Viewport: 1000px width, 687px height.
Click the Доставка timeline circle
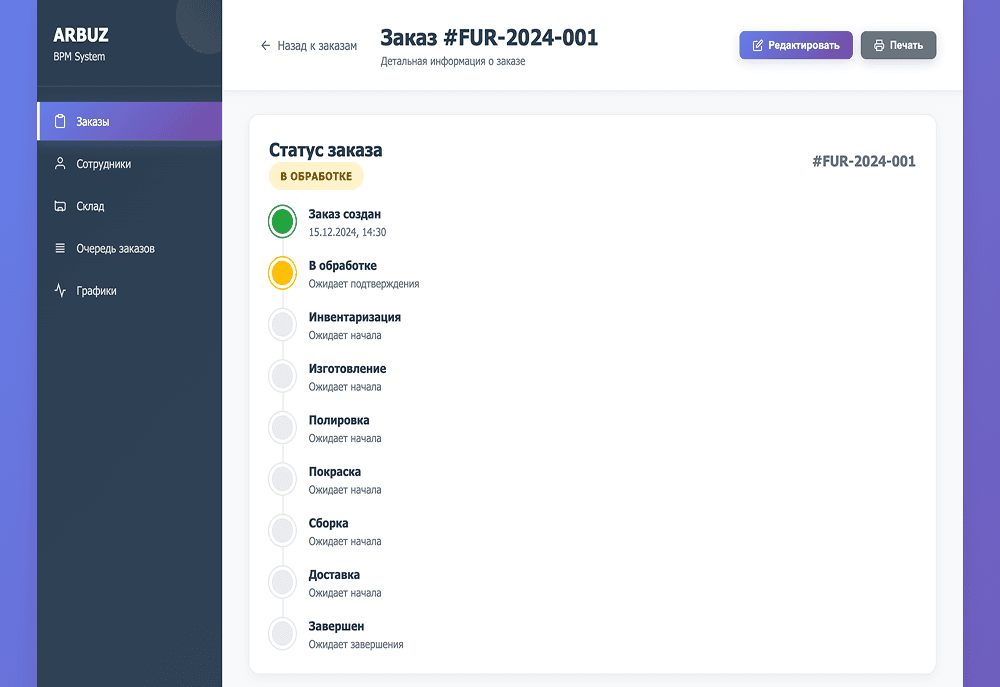pos(283,583)
